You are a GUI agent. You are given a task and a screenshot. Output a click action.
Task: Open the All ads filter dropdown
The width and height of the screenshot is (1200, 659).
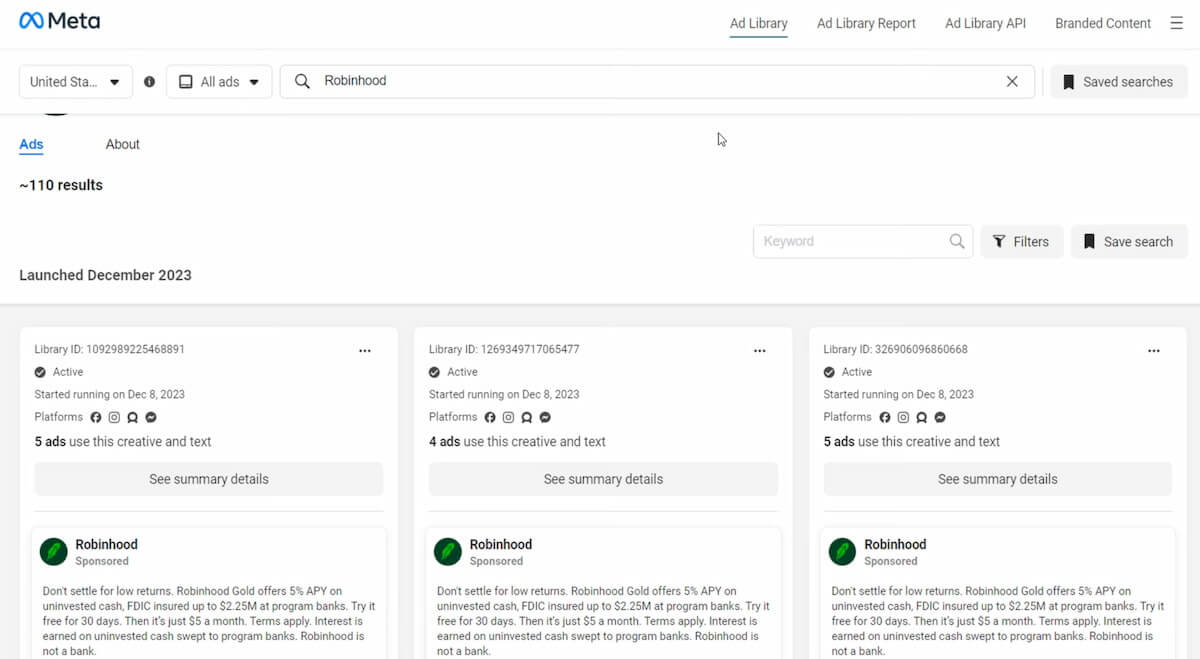click(x=219, y=81)
